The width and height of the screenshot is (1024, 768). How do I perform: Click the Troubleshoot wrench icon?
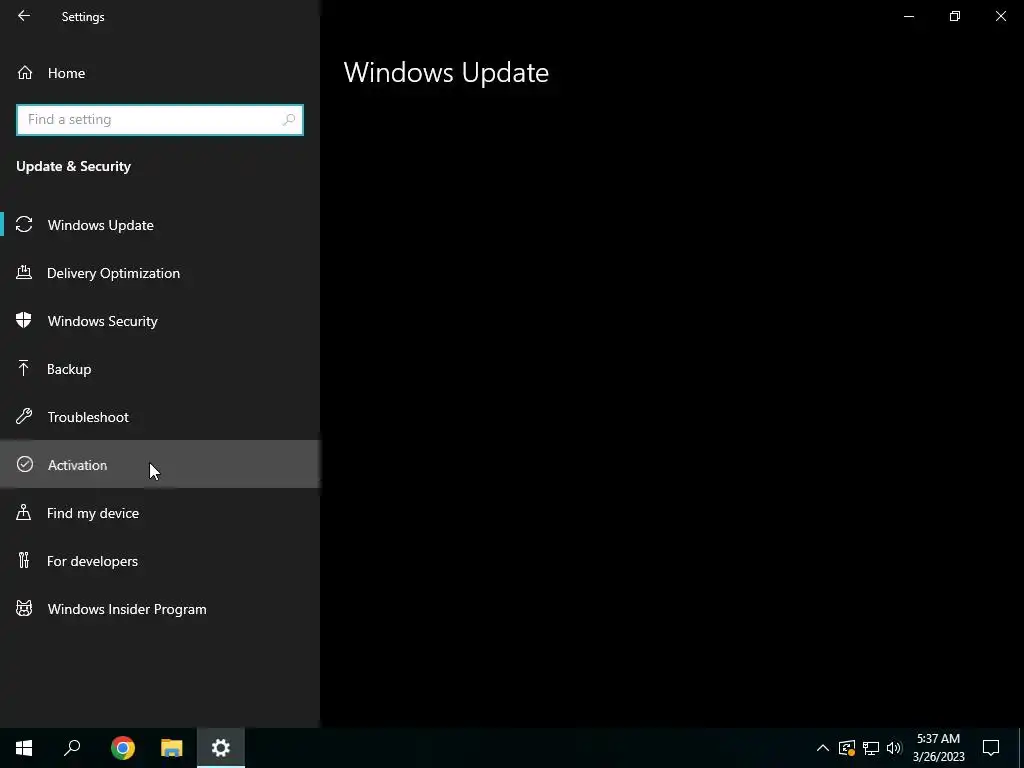(24, 417)
